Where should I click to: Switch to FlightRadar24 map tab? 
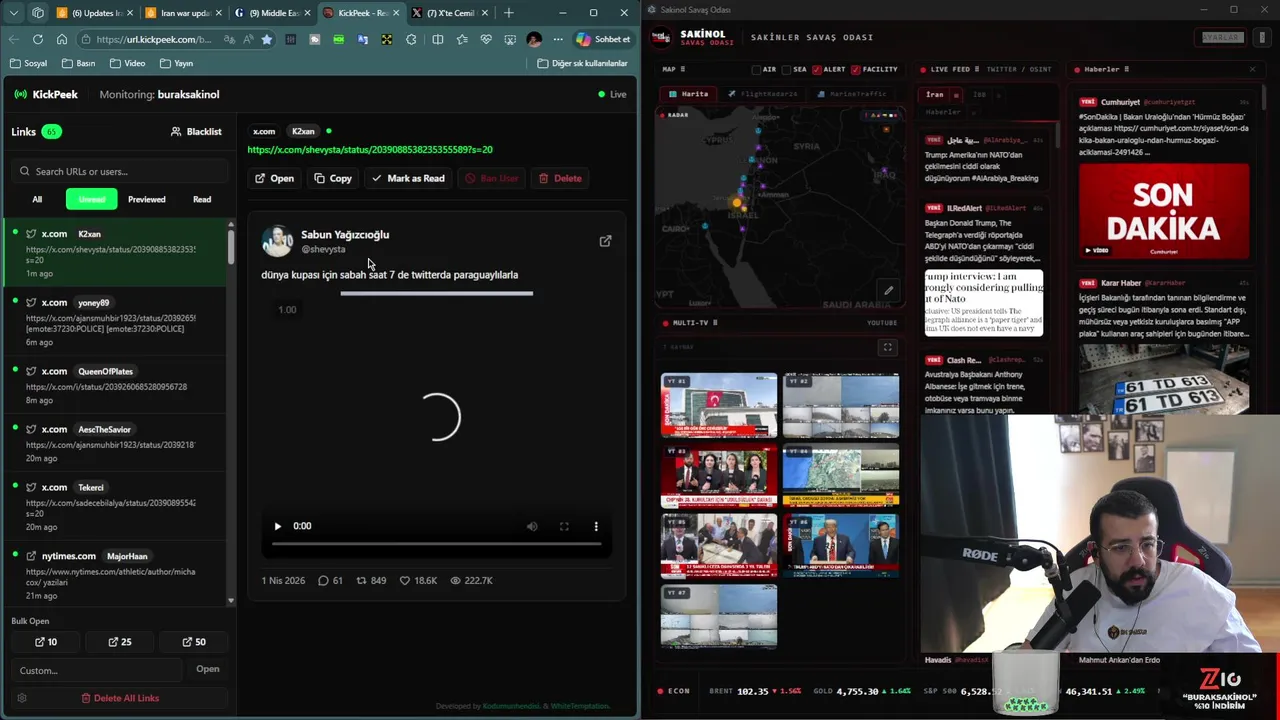click(x=762, y=94)
